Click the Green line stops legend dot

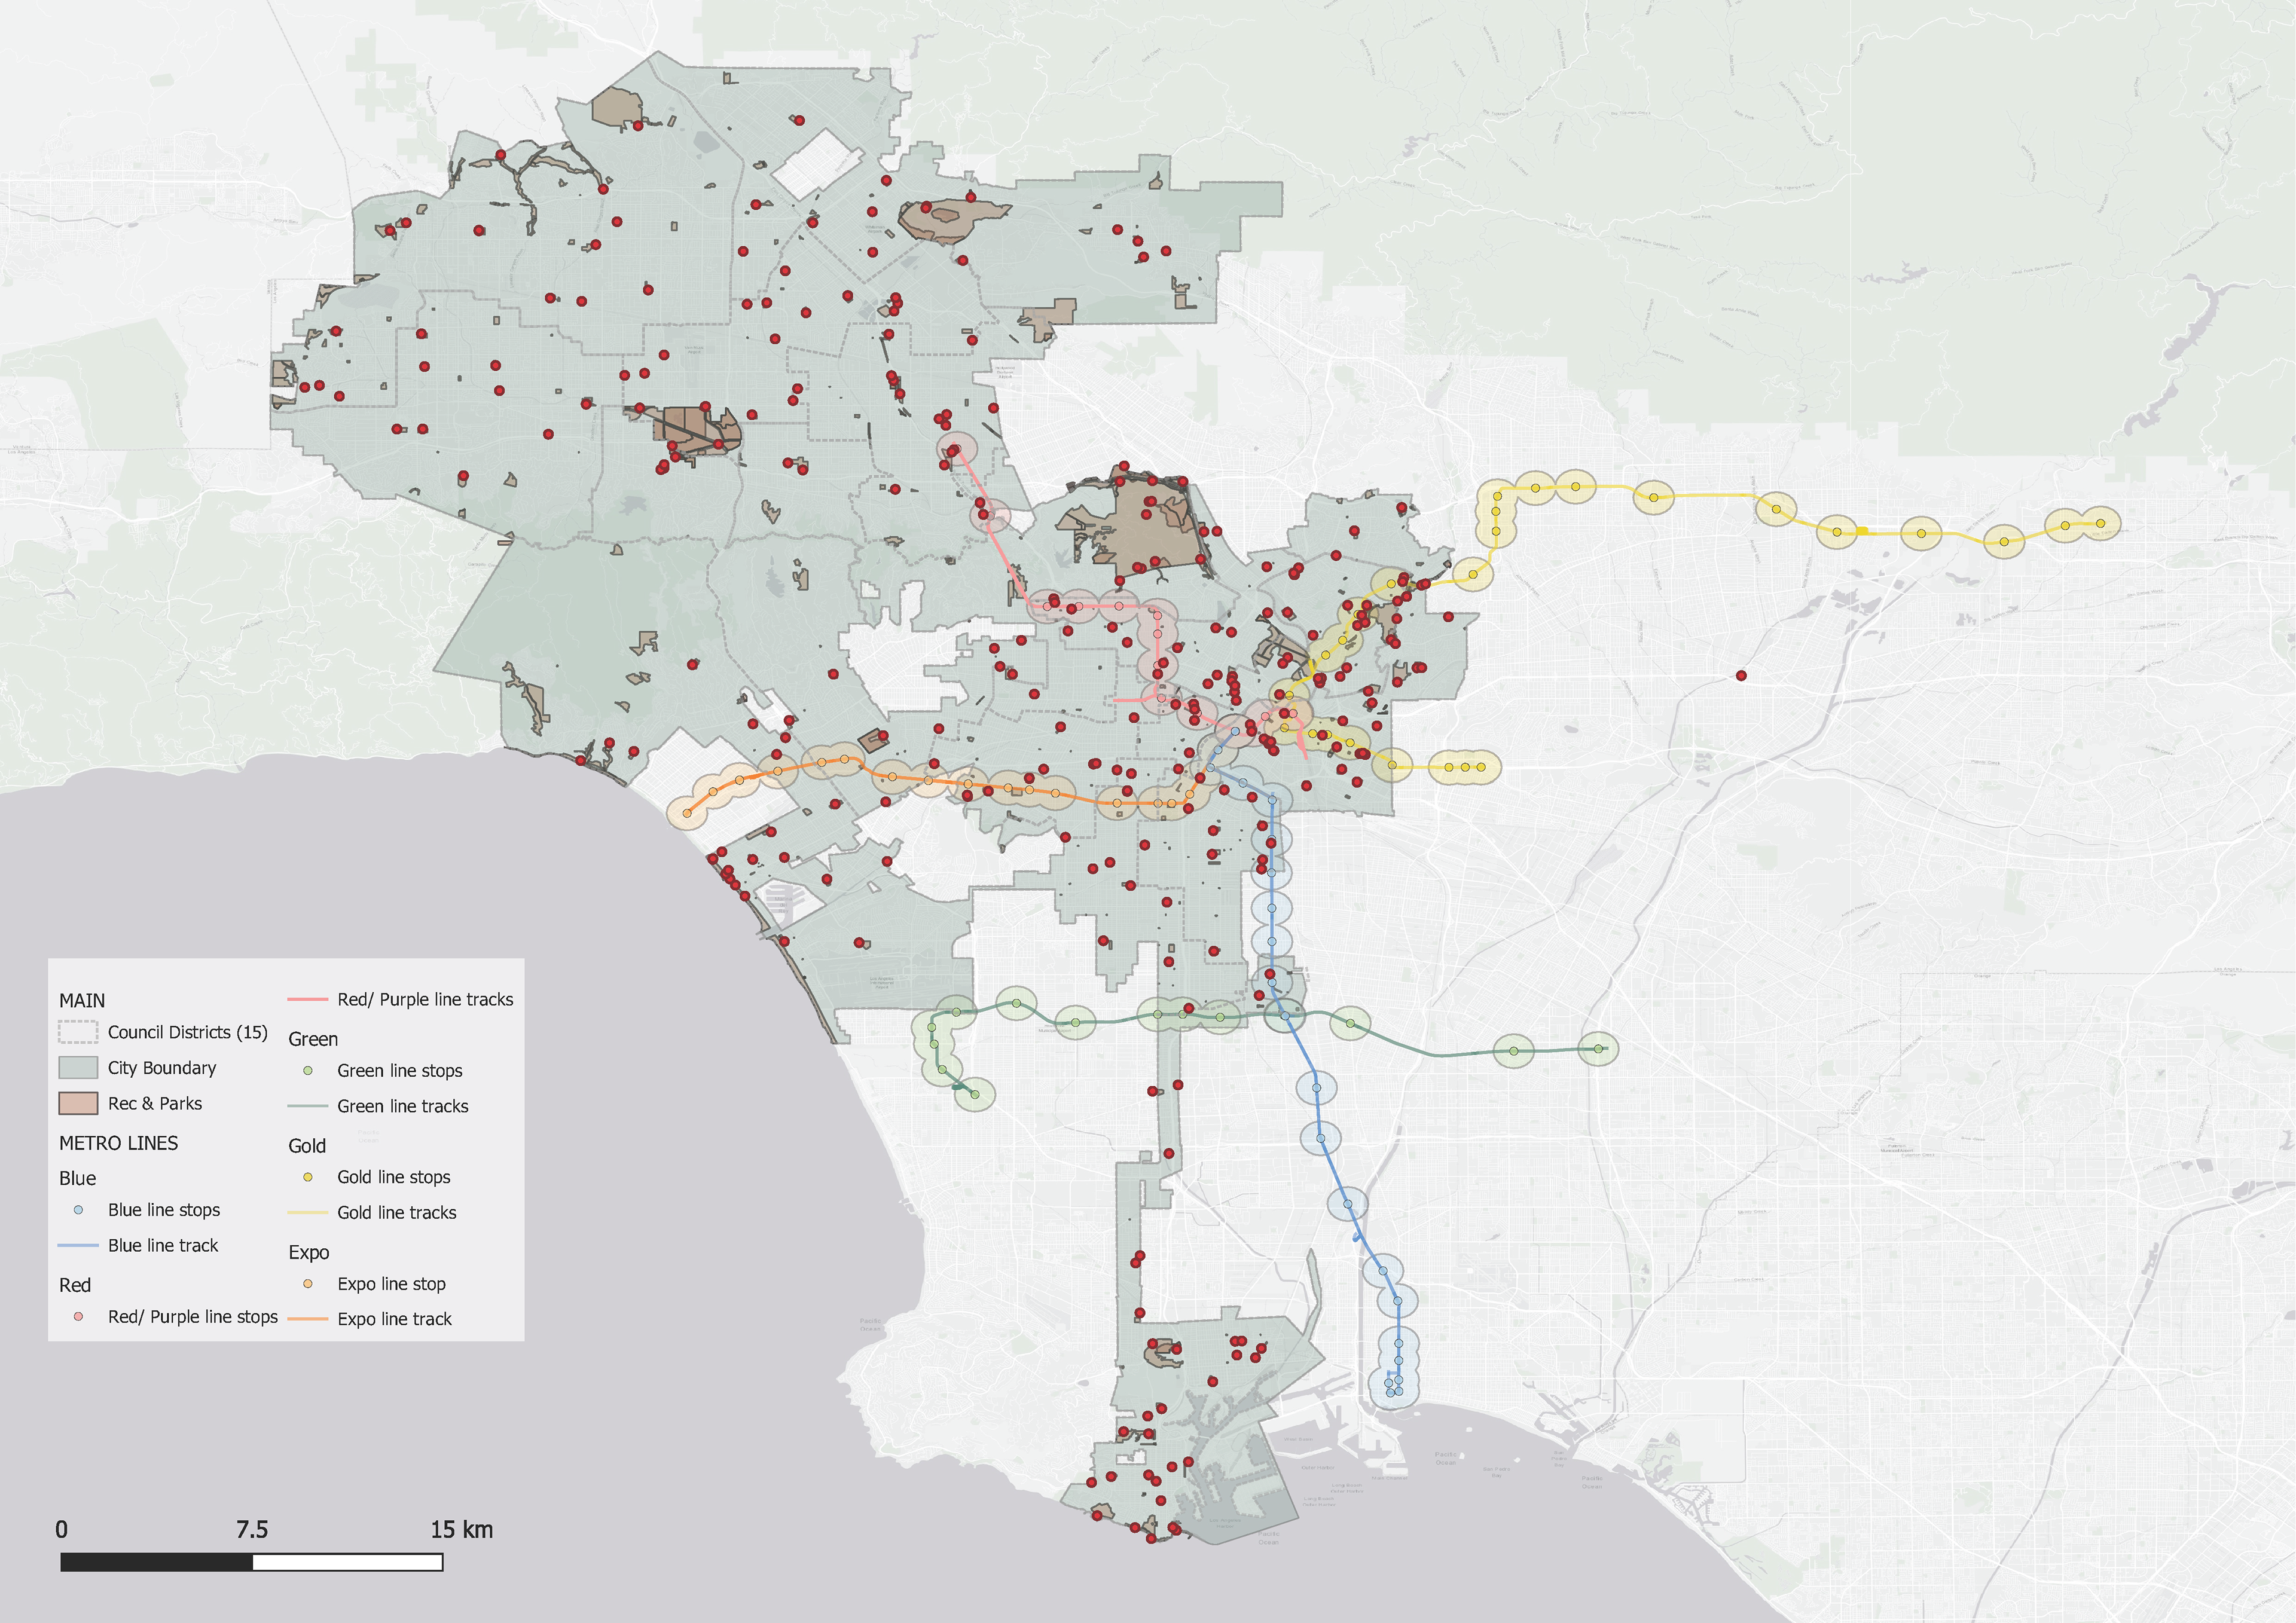point(308,1071)
